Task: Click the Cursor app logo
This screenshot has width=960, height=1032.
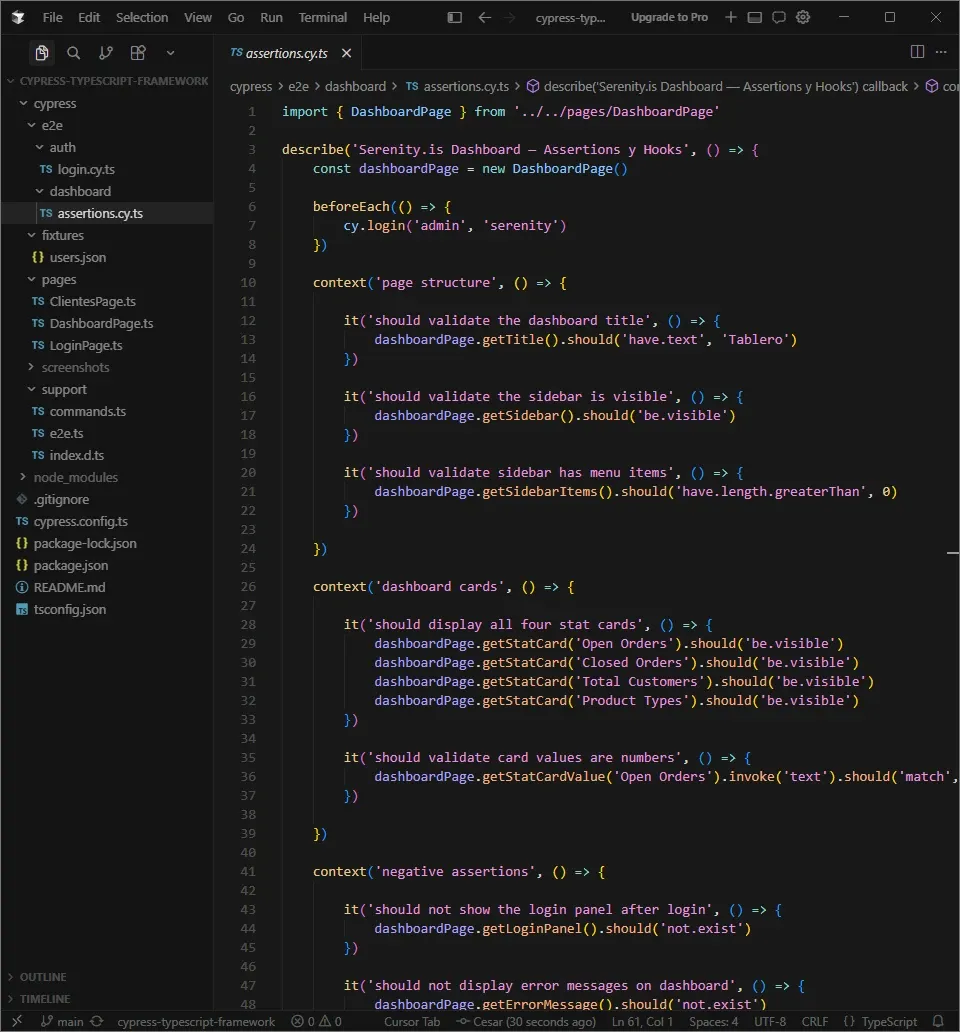Action: pos(18,17)
